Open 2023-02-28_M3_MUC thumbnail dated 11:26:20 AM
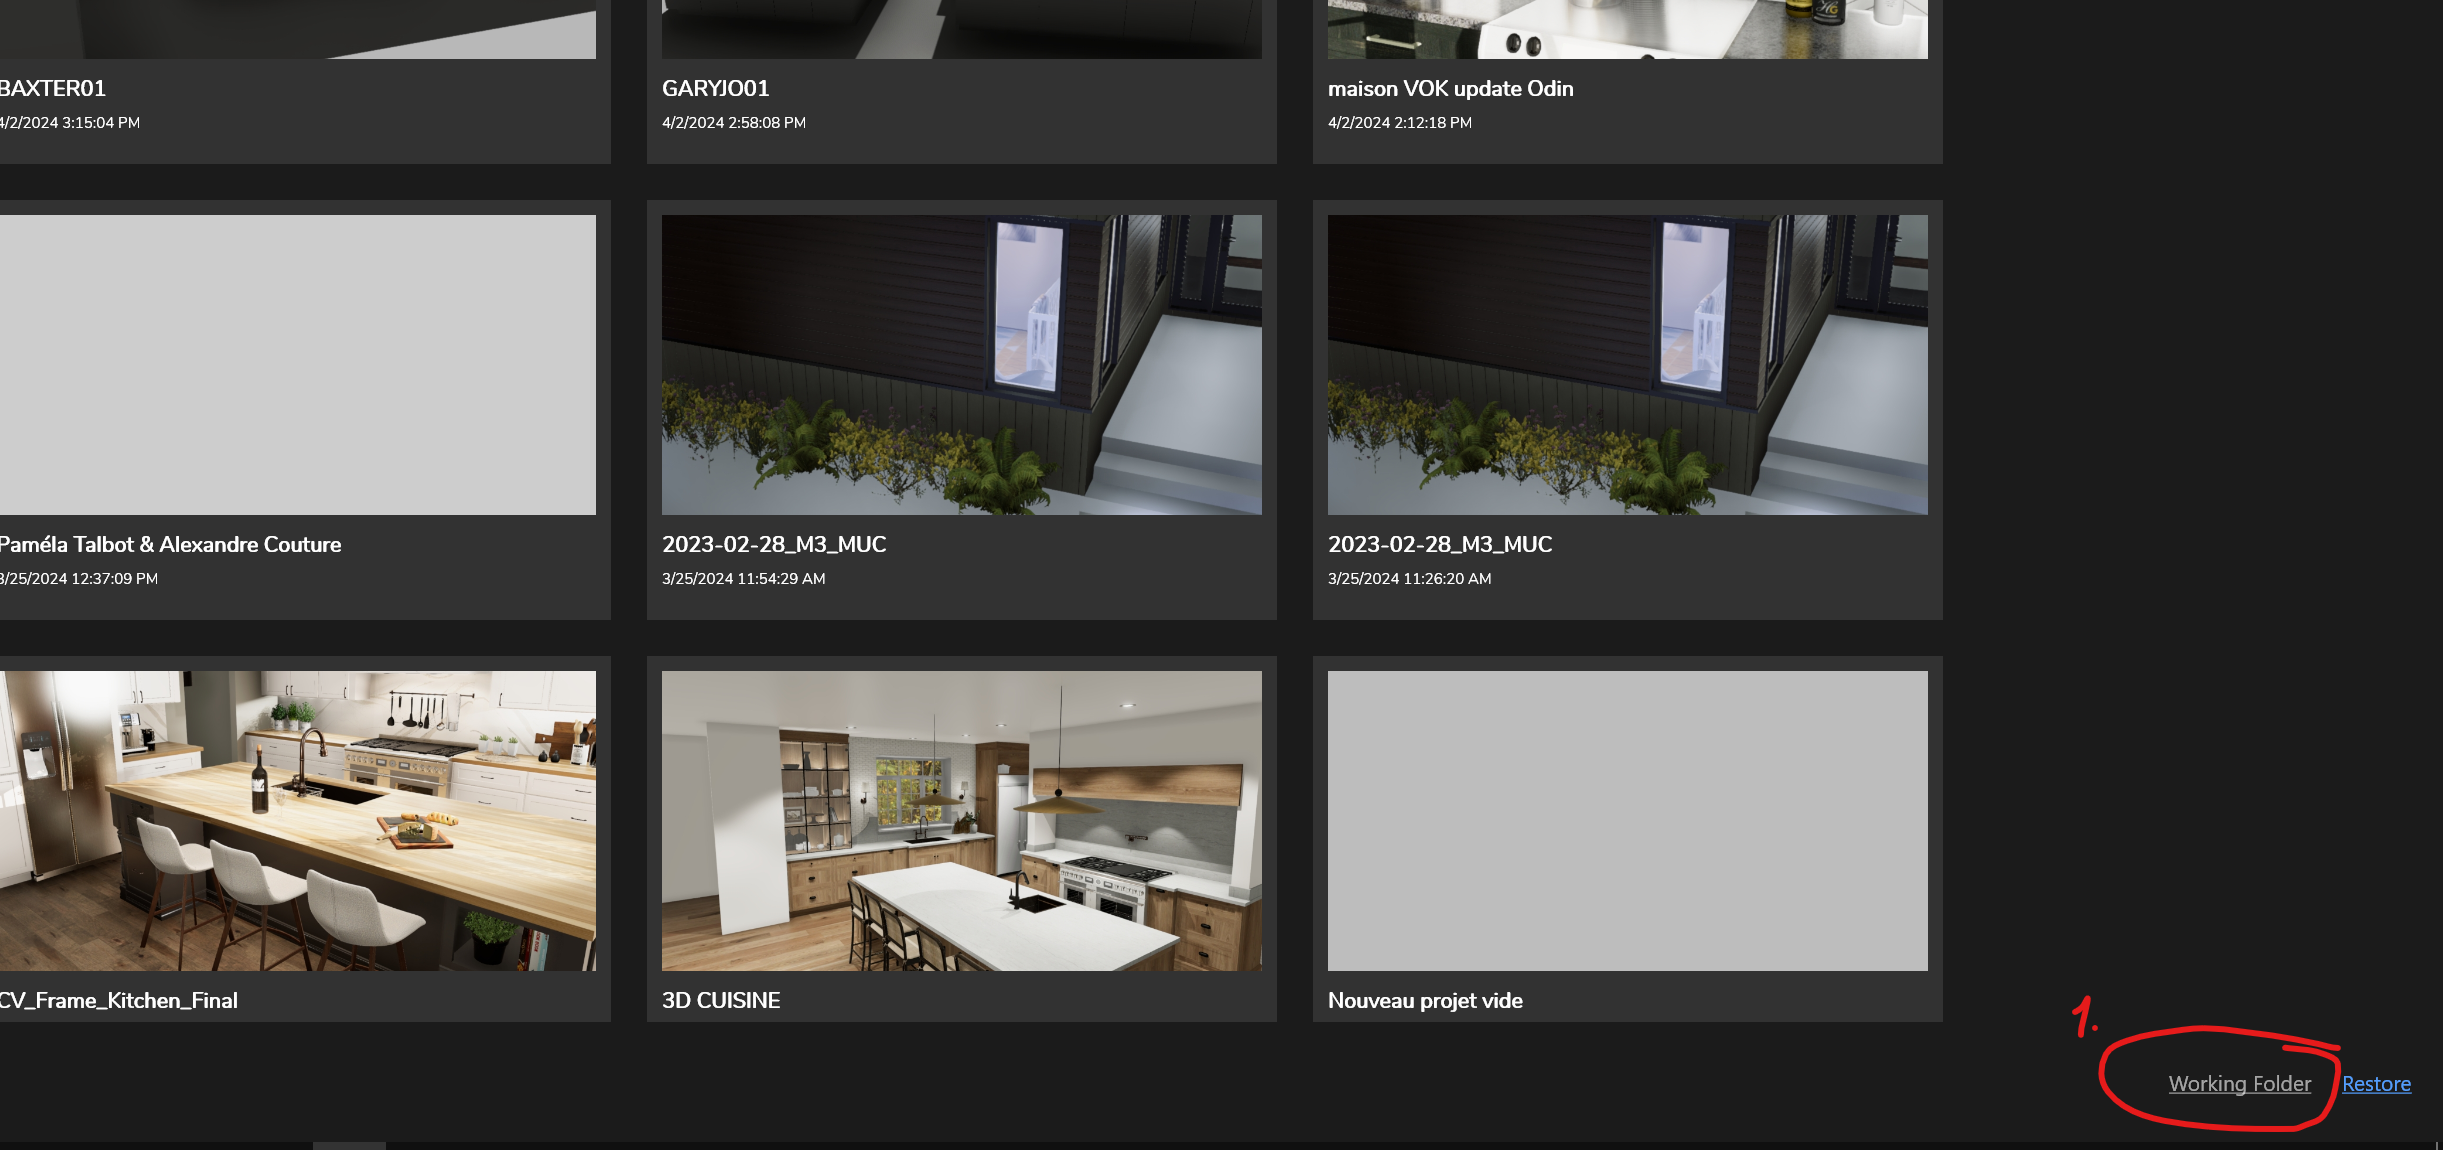The image size is (2443, 1150). pyautogui.click(x=1627, y=365)
